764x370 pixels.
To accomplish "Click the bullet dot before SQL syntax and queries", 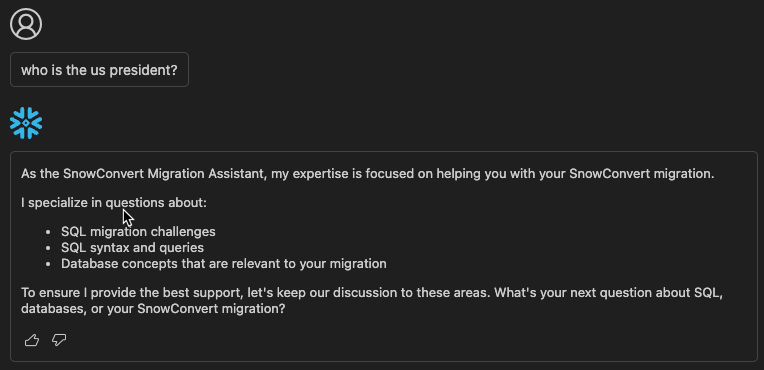I will (48, 248).
